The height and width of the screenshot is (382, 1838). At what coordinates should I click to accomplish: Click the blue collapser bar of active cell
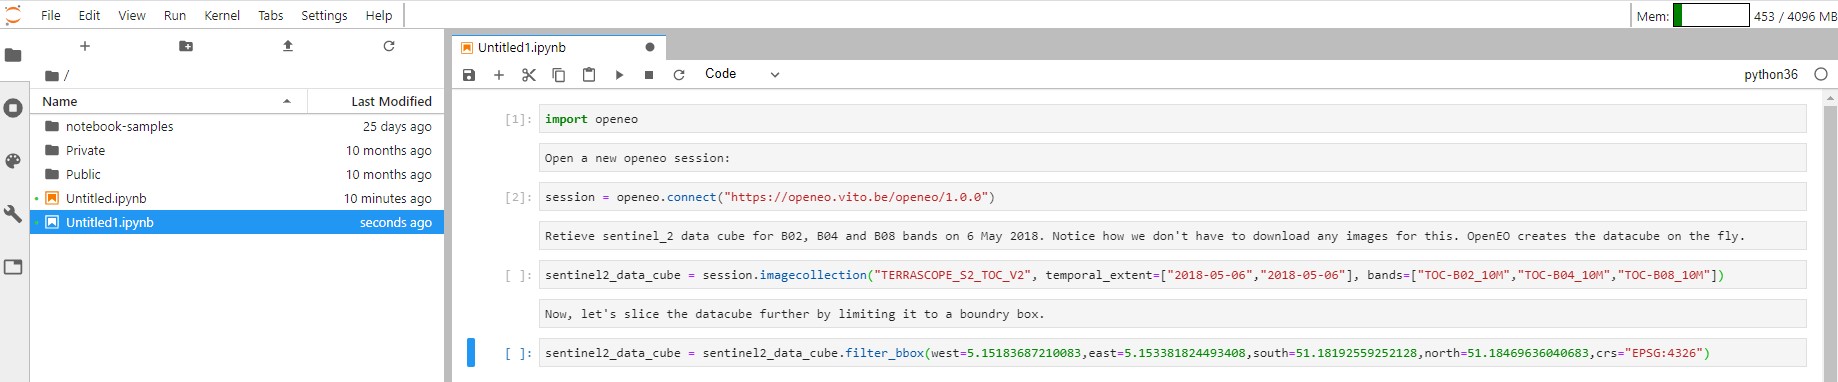(x=471, y=353)
